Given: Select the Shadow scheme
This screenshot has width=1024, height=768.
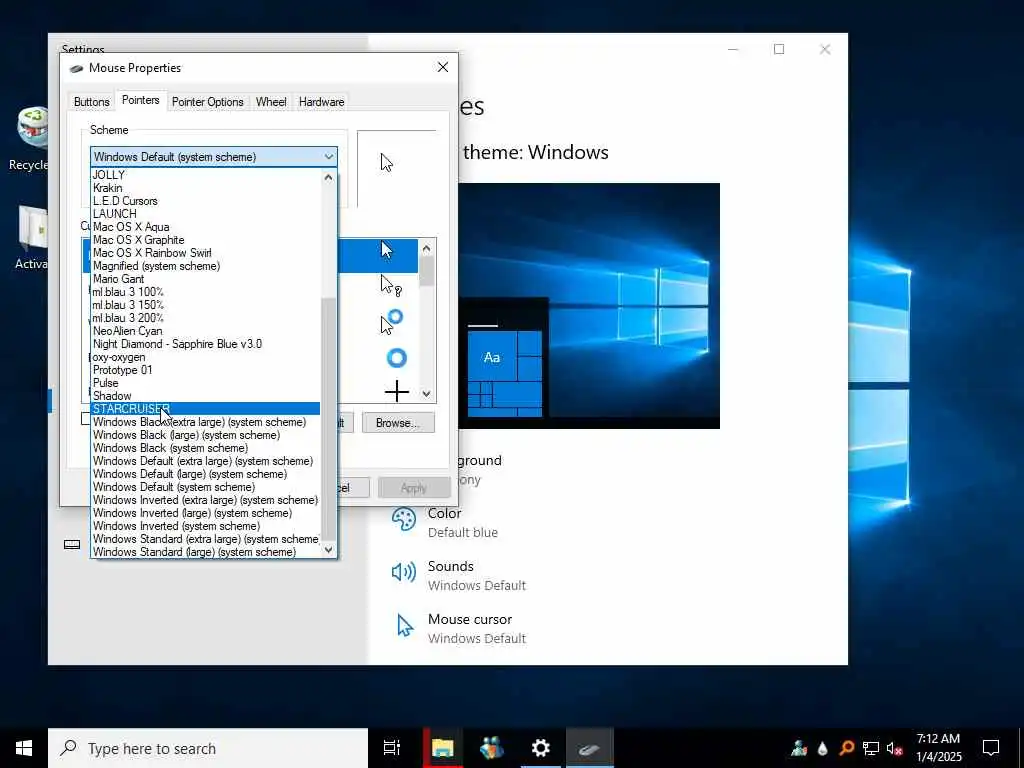Looking at the screenshot, I should coord(205,396).
